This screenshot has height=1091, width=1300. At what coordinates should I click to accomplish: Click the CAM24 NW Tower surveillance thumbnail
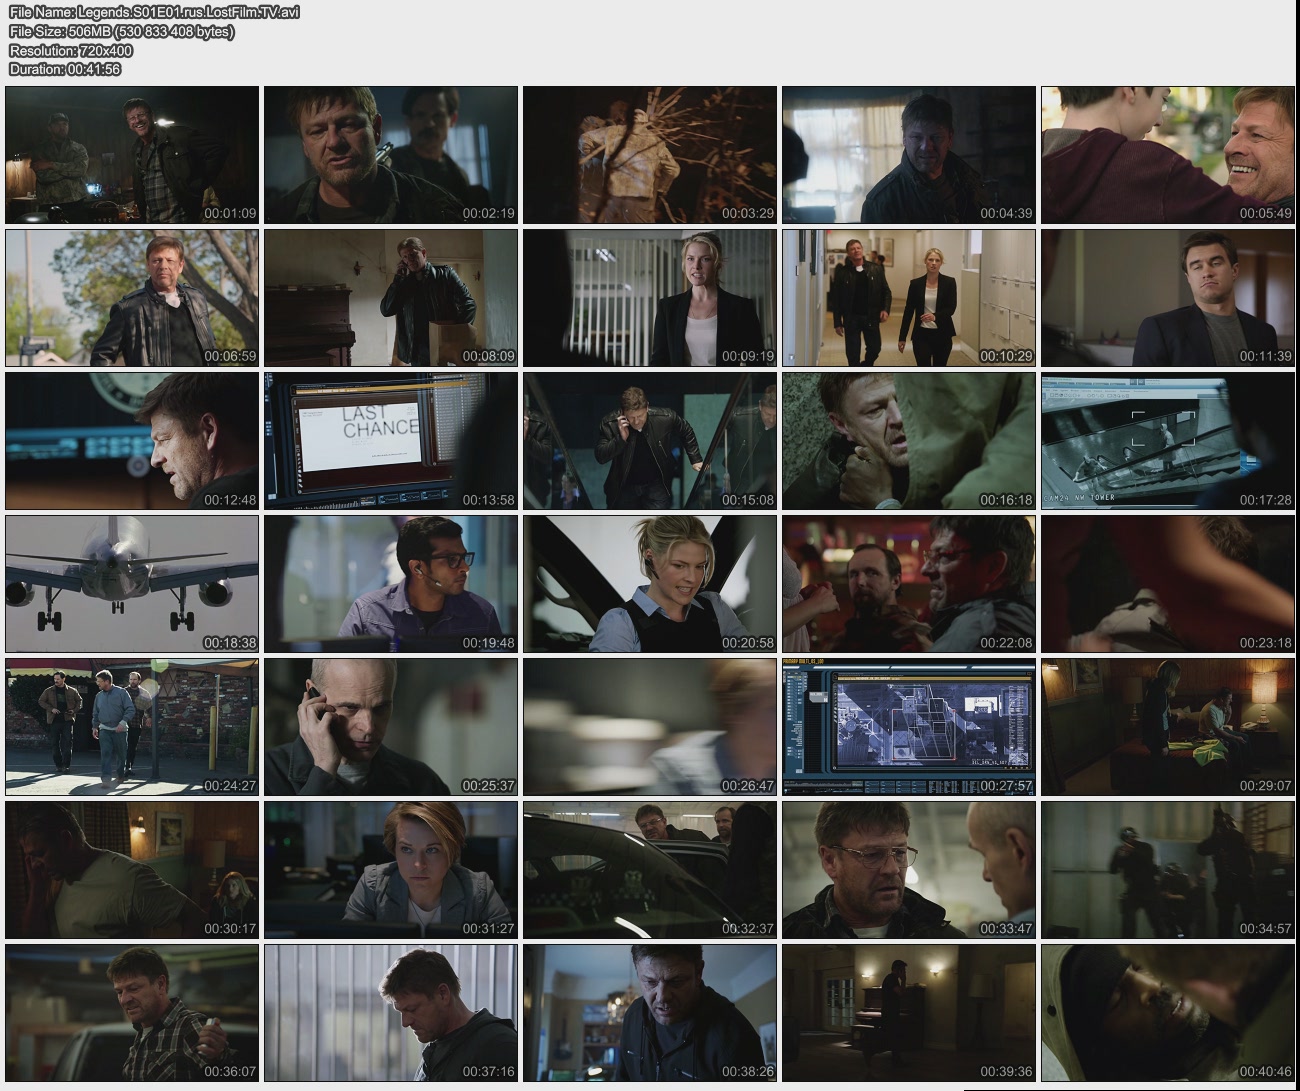click(1167, 441)
